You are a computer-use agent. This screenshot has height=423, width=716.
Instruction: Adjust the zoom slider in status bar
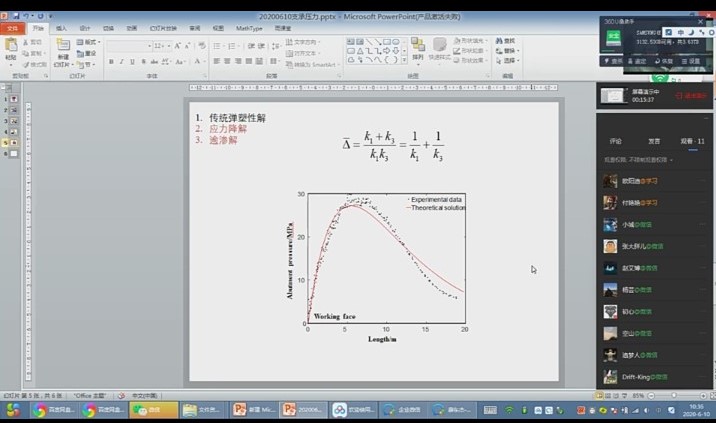pyautogui.click(x=674, y=396)
